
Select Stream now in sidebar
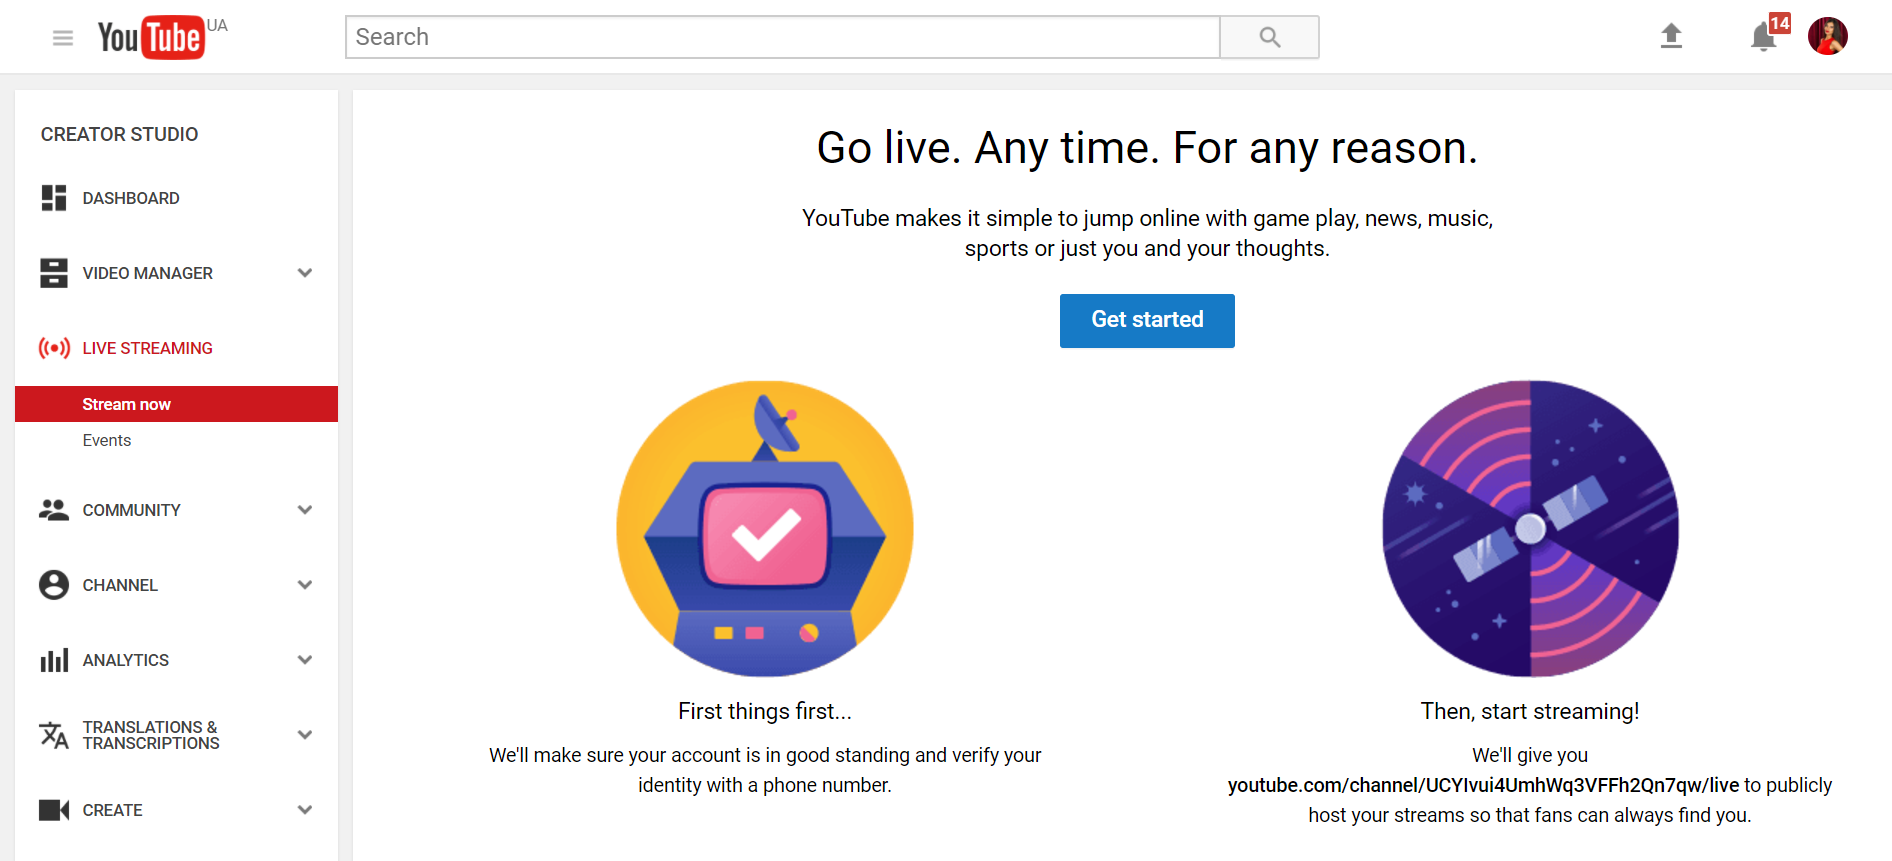tap(127, 404)
